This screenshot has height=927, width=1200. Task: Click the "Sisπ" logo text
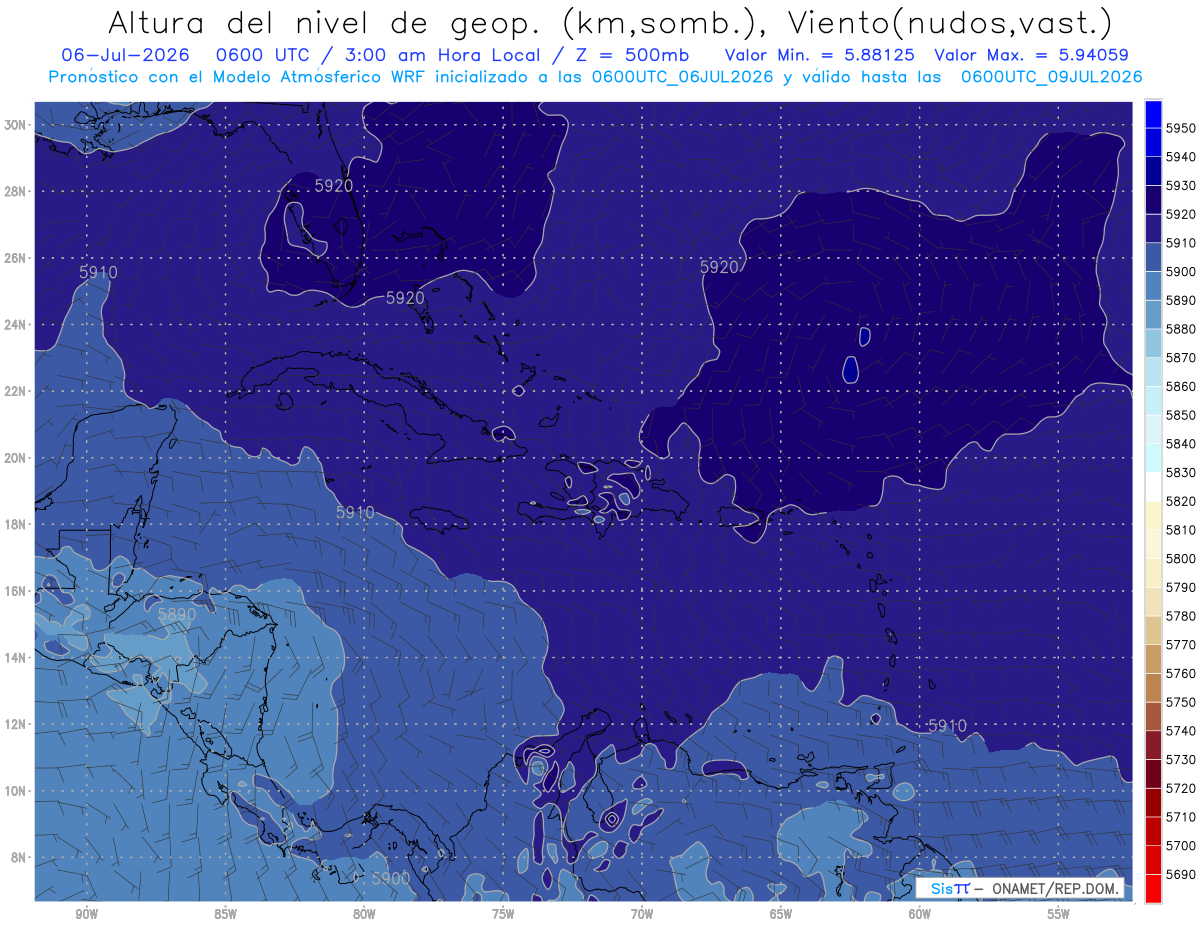pyautogui.click(x=950, y=888)
